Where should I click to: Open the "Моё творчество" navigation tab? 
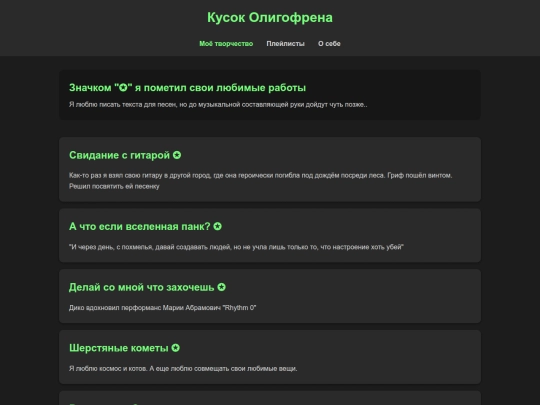226,44
